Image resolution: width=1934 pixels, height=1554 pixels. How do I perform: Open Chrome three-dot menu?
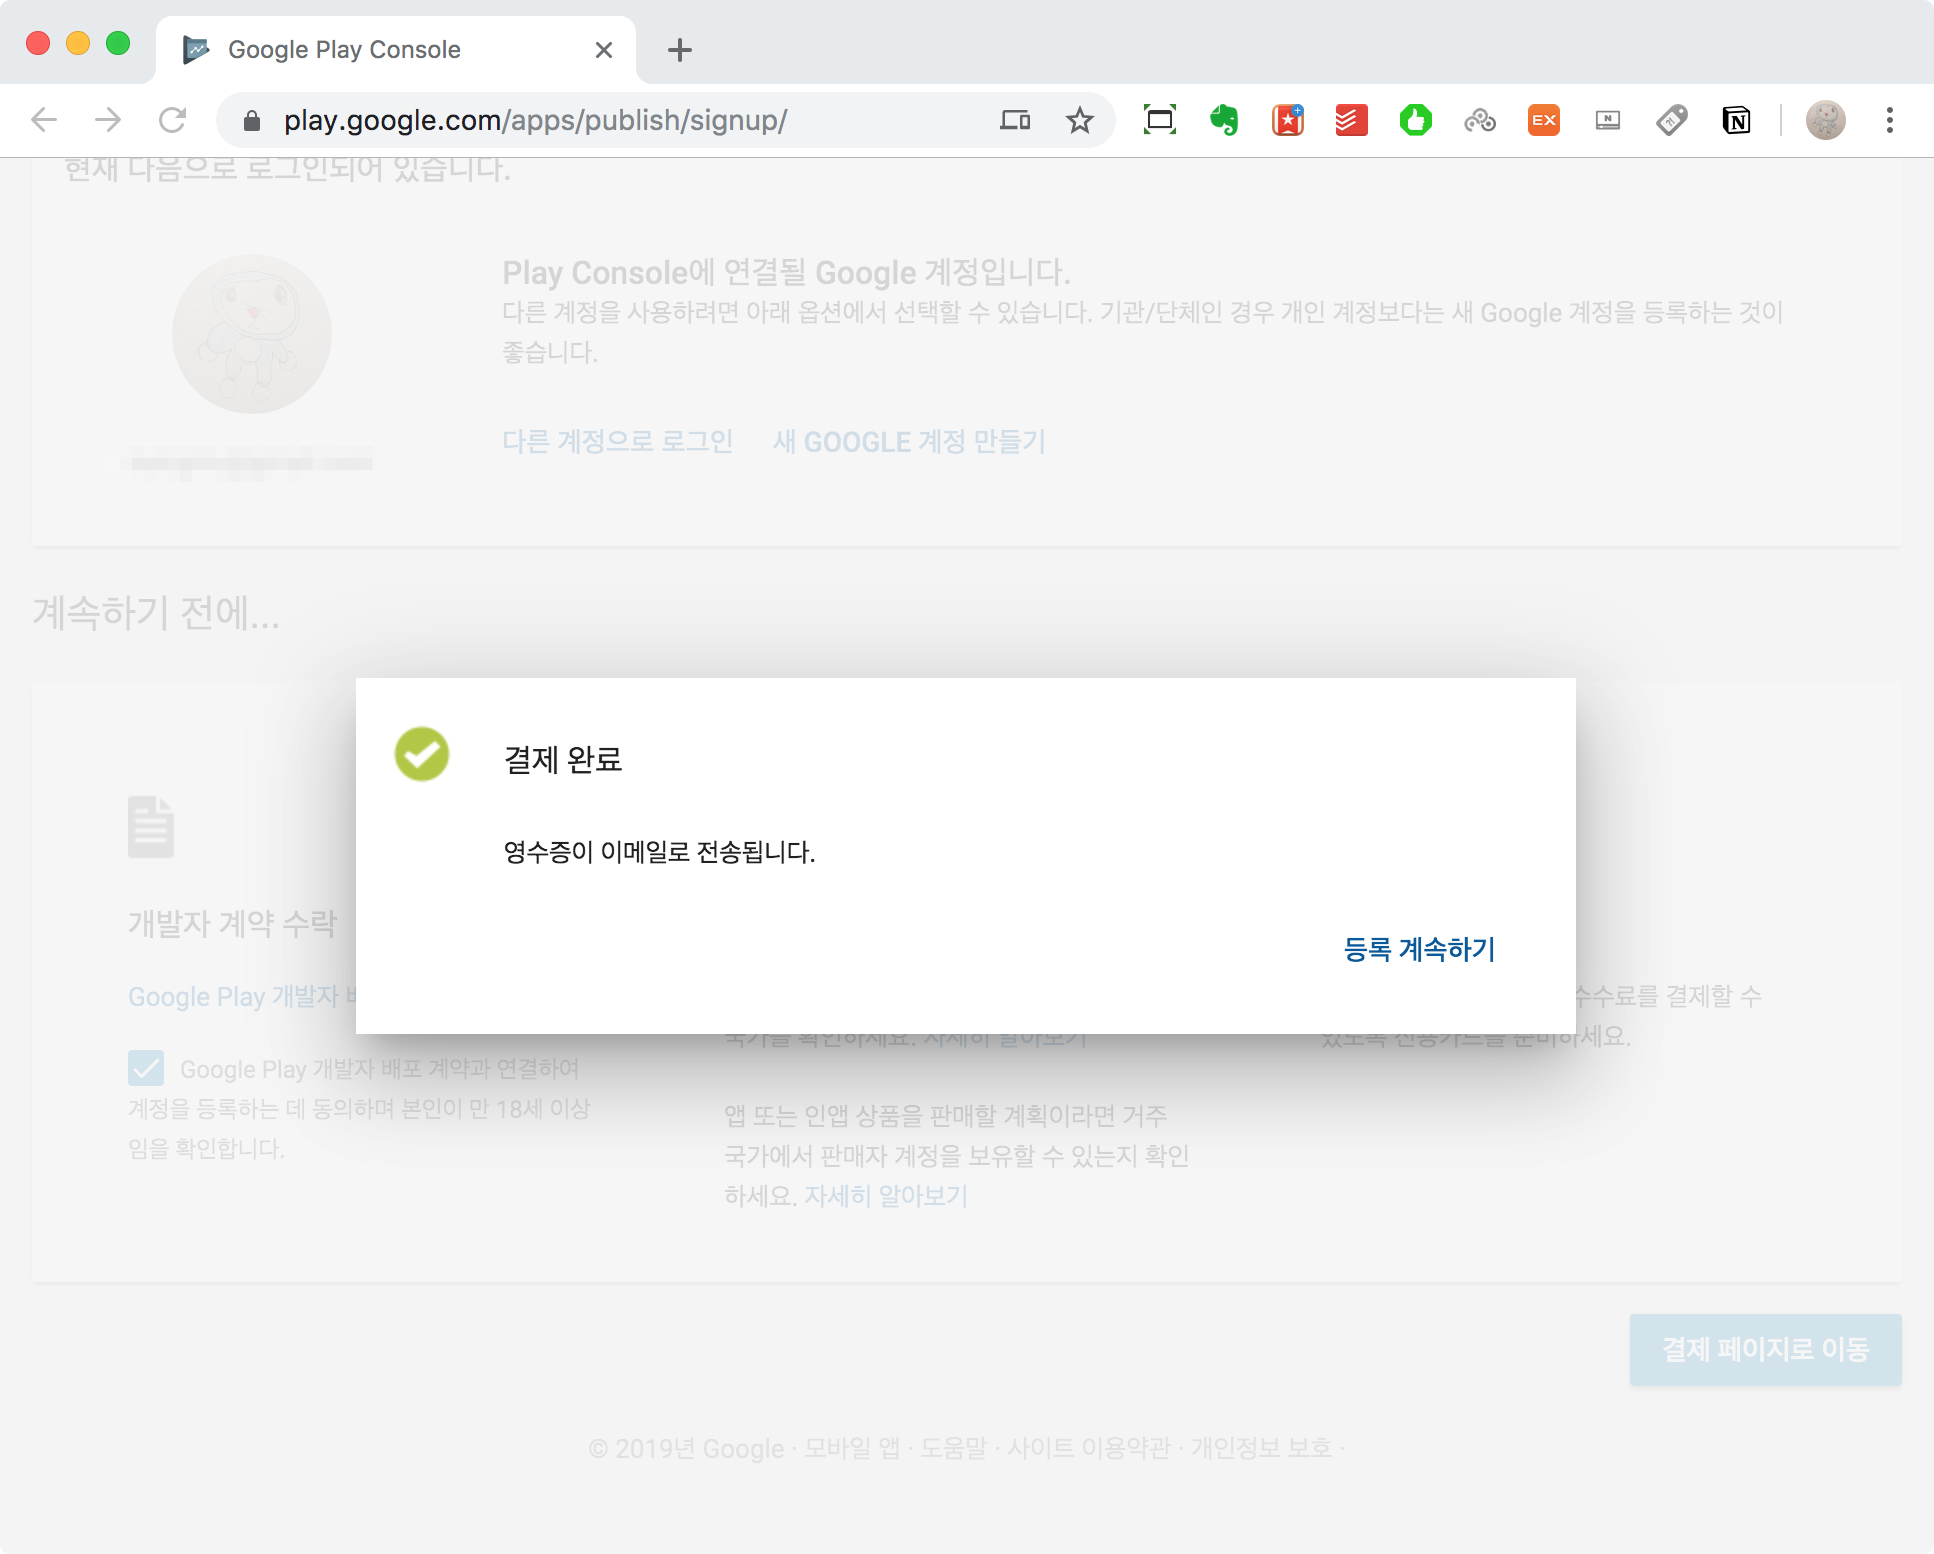click(1889, 121)
